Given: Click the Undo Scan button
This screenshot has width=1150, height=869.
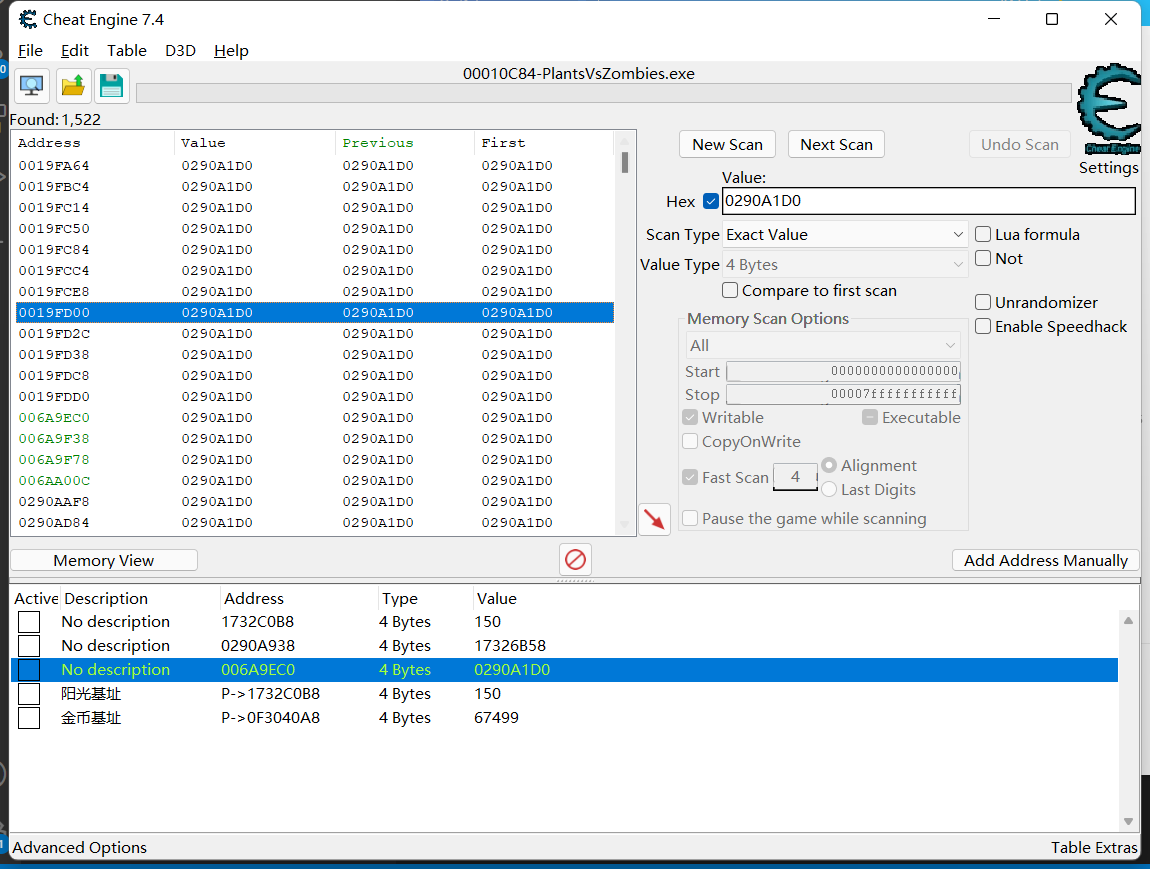Looking at the screenshot, I should [1019, 144].
